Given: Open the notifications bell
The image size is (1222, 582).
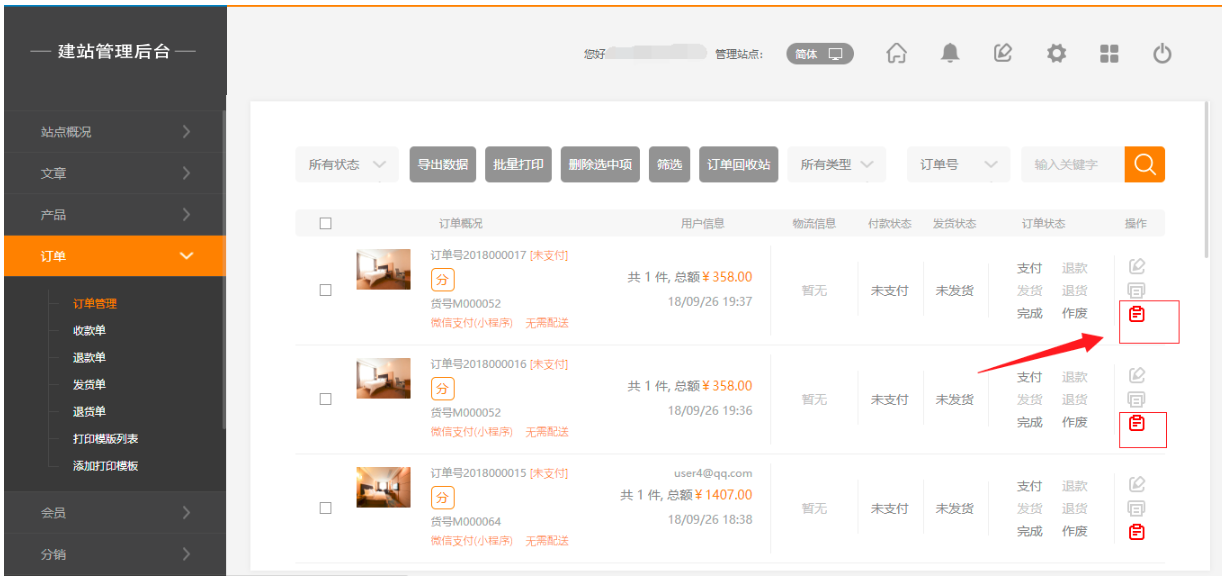Looking at the screenshot, I should tap(950, 54).
